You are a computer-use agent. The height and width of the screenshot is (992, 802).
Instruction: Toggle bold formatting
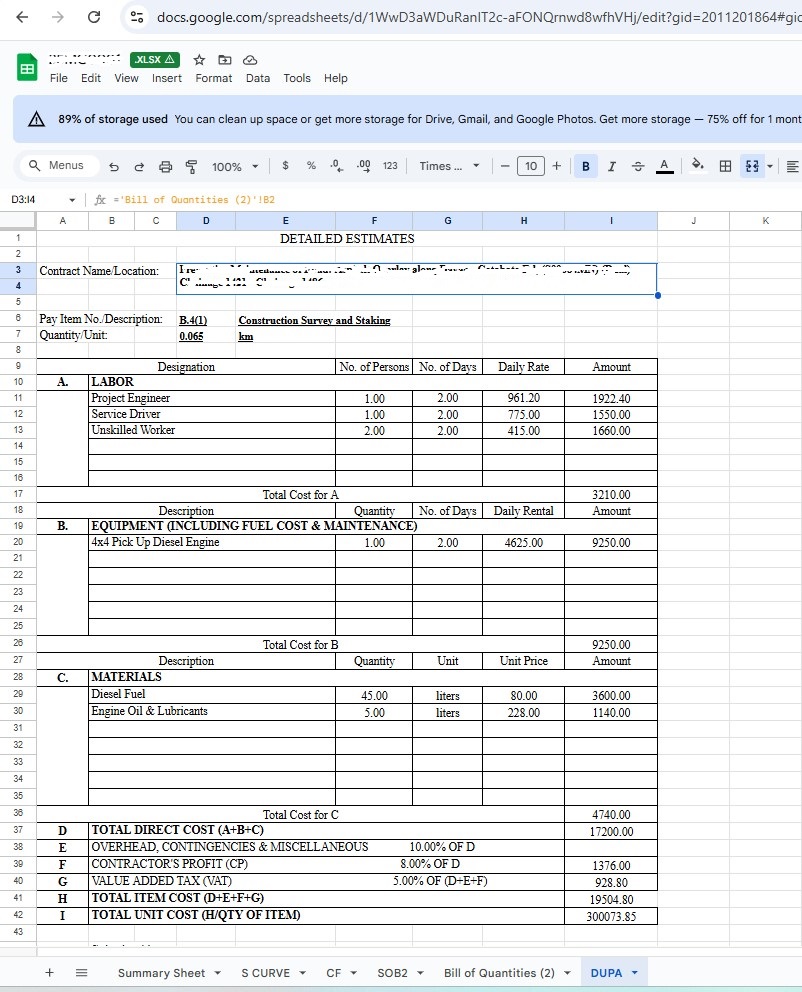point(586,166)
